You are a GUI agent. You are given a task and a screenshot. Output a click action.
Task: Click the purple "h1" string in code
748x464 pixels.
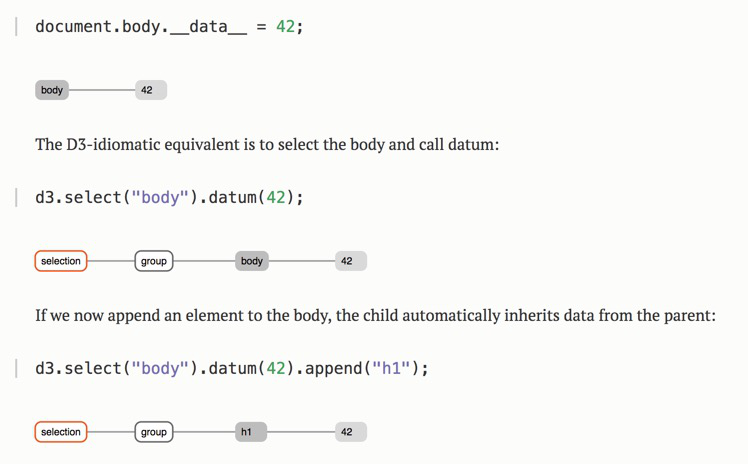391,368
